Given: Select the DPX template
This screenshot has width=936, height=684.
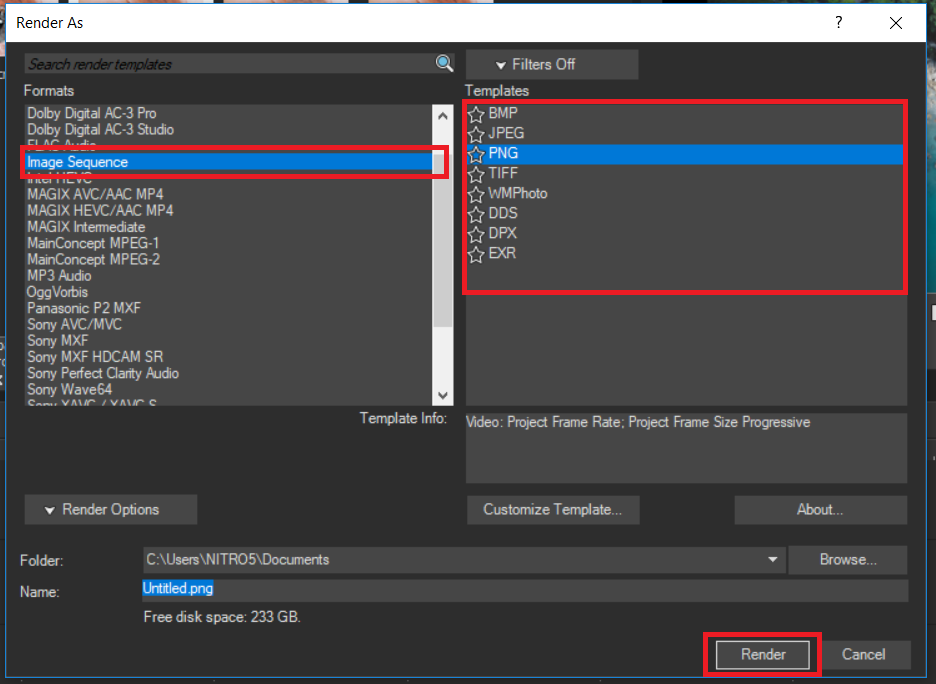Looking at the screenshot, I should pos(685,234).
